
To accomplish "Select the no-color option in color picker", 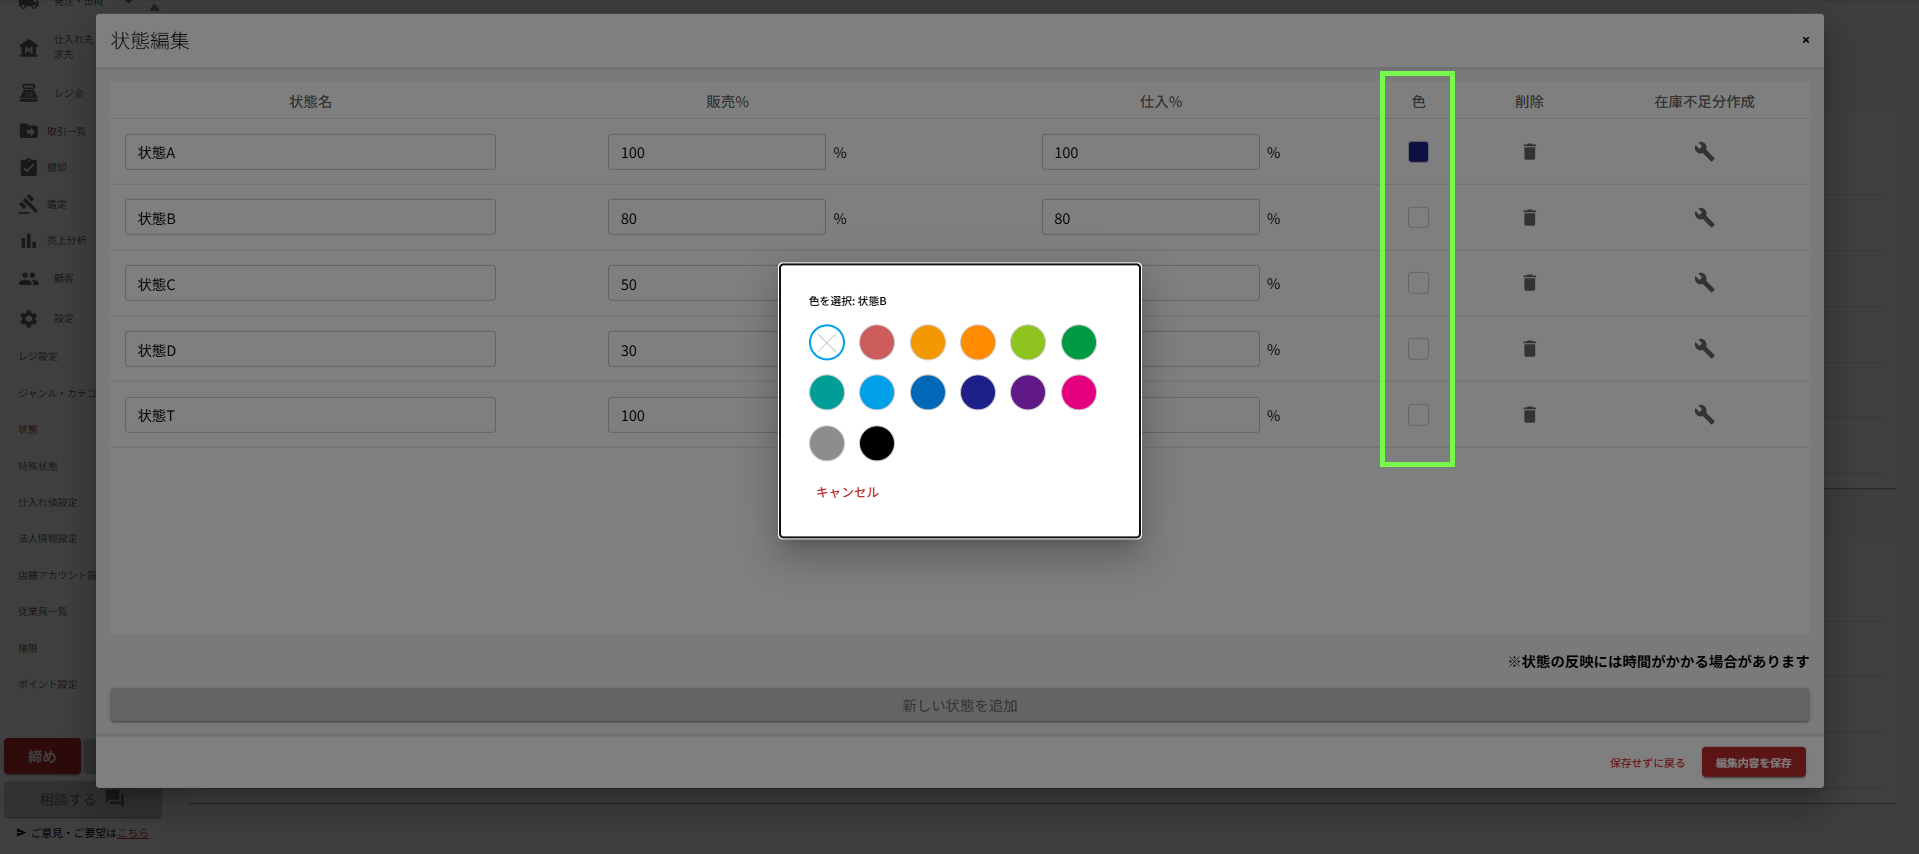I will coord(826,343).
